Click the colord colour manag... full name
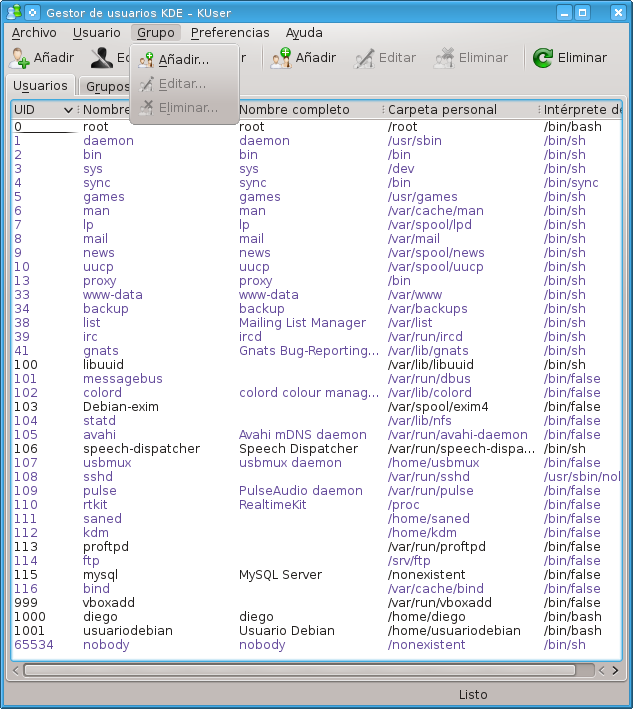The image size is (633, 709). point(309,393)
